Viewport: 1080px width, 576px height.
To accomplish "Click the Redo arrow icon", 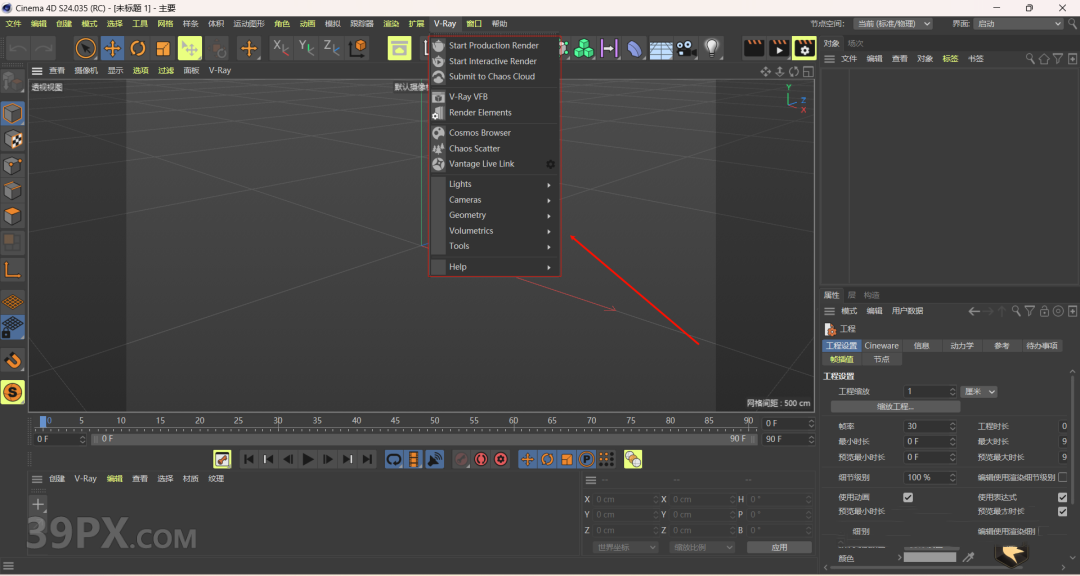I will pos(43,48).
